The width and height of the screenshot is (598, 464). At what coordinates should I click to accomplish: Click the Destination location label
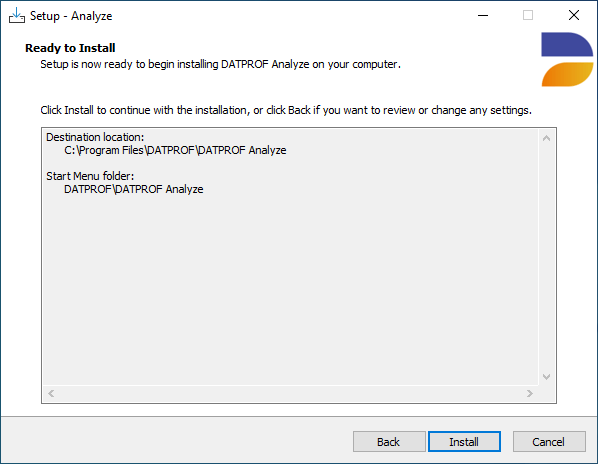pyautogui.click(x=95, y=137)
